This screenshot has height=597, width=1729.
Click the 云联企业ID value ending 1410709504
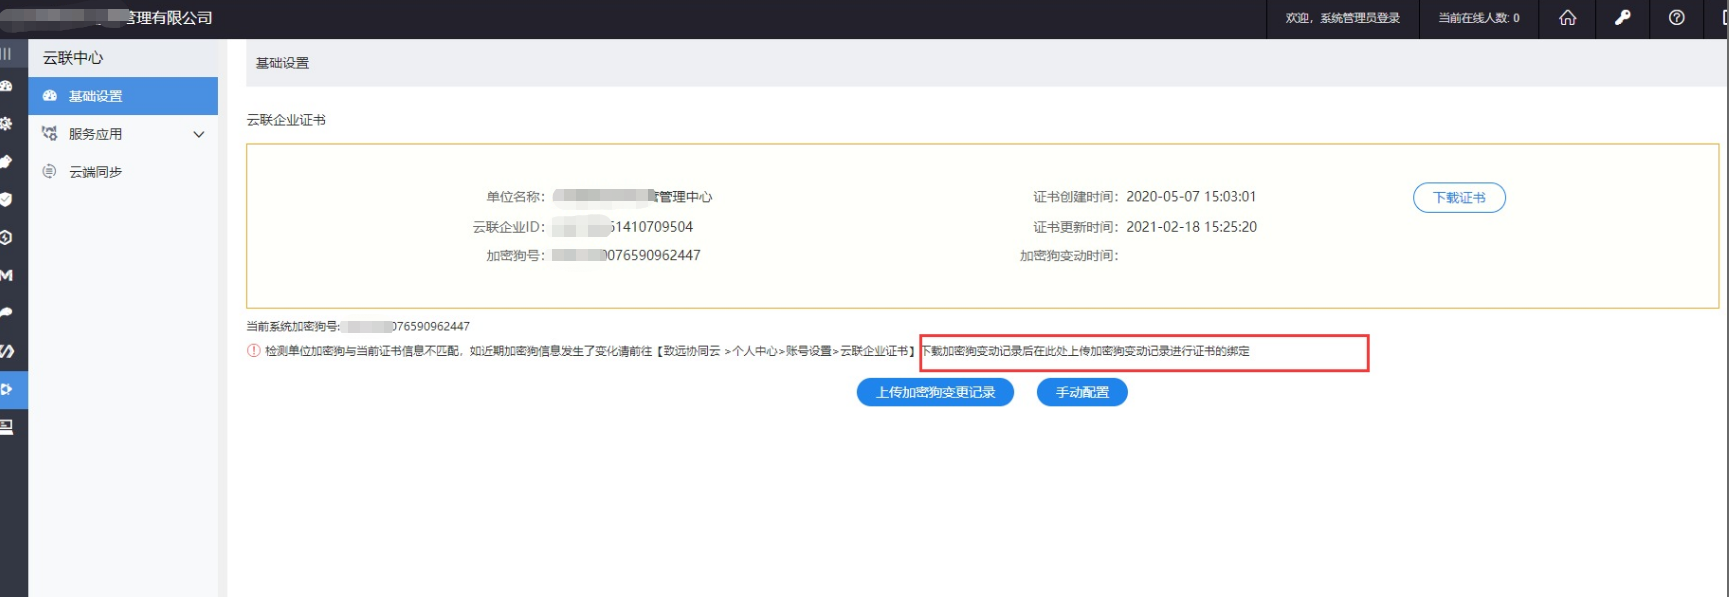click(x=622, y=227)
